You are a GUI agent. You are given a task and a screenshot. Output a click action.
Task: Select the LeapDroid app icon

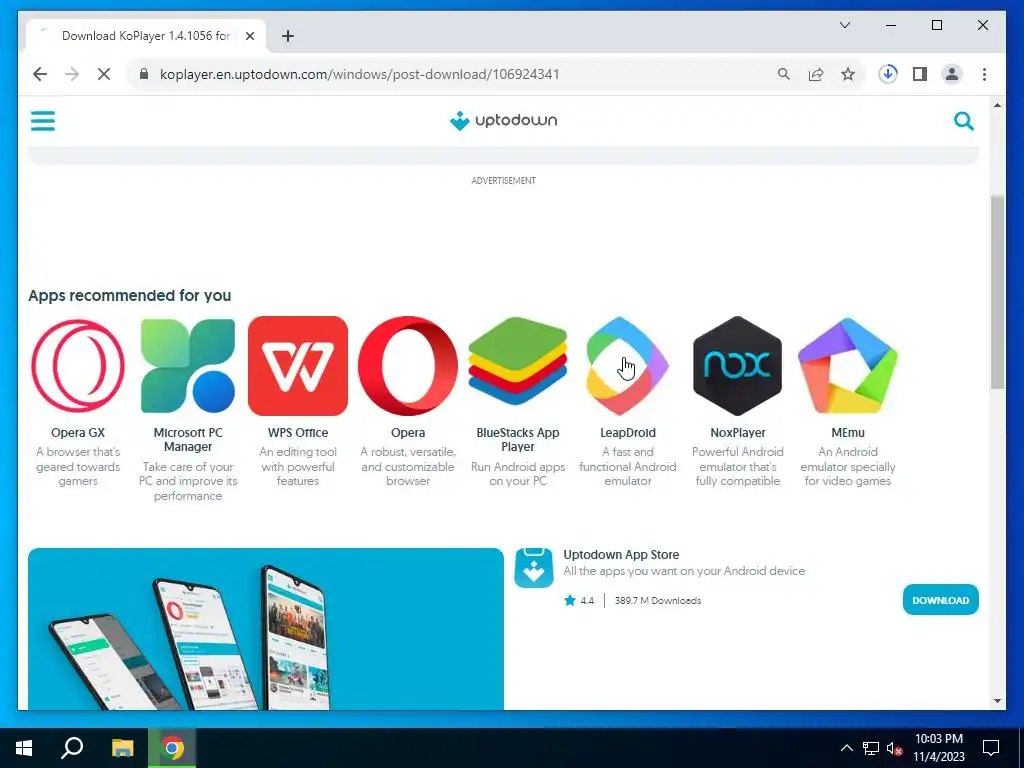[x=628, y=366]
